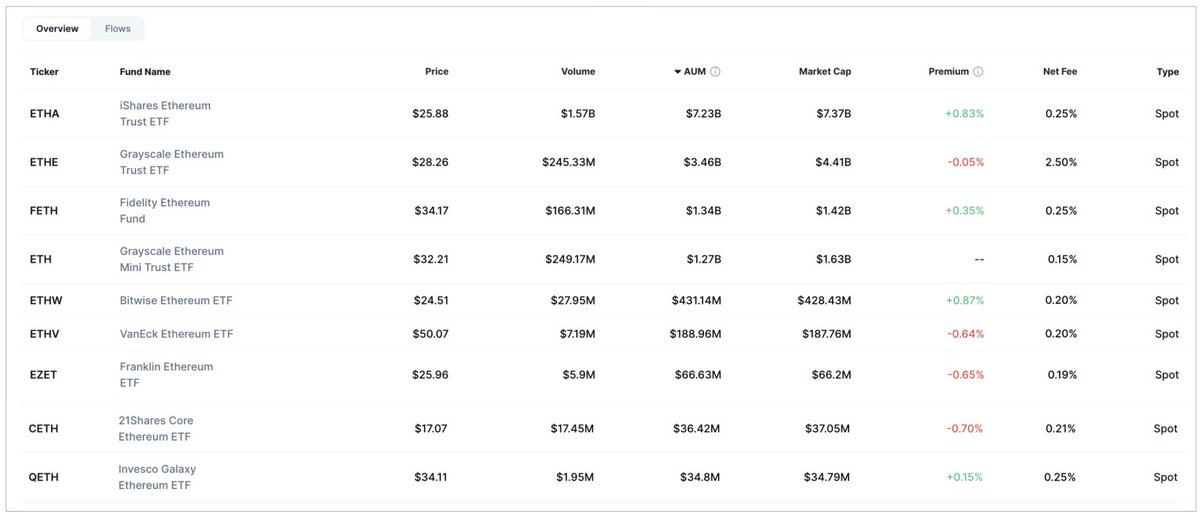Open Invesco Galaxy Ethereum ETF link
This screenshot has width=1200, height=518.
157,477
